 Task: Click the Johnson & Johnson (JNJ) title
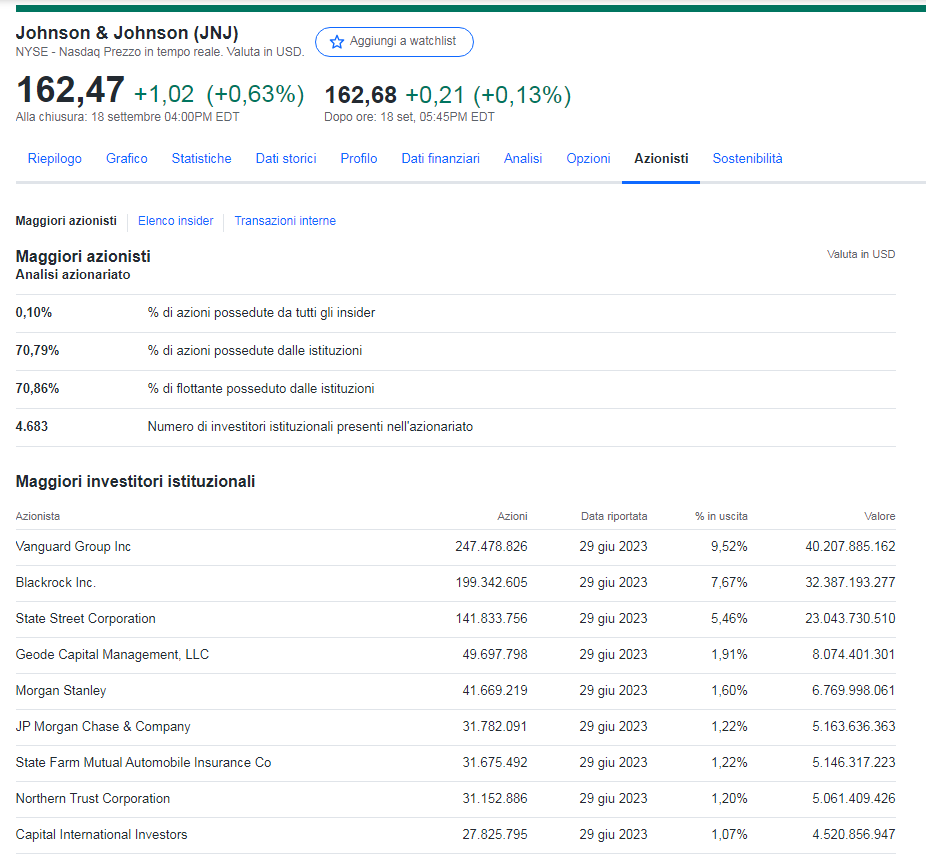(127, 33)
